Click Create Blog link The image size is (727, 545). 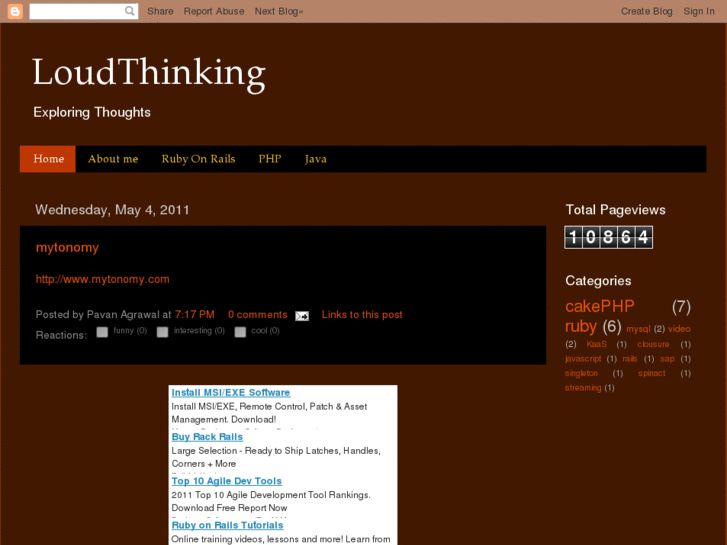click(646, 11)
